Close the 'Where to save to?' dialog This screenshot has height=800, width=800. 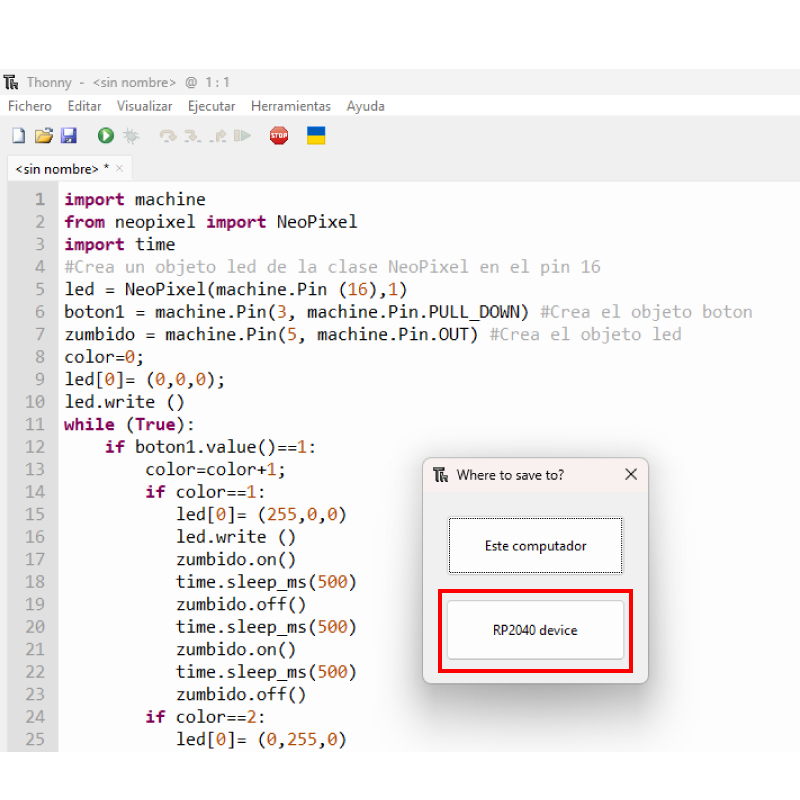631,475
